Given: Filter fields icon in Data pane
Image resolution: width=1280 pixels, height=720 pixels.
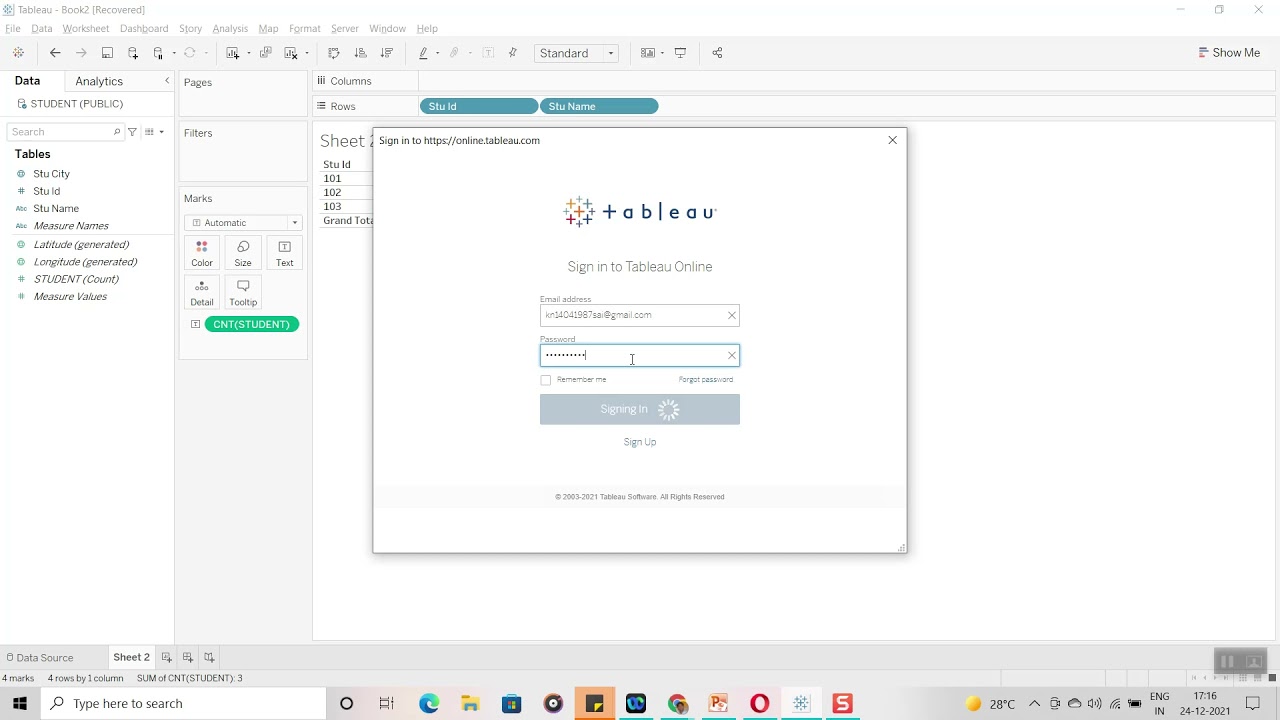Looking at the screenshot, I should point(132,132).
